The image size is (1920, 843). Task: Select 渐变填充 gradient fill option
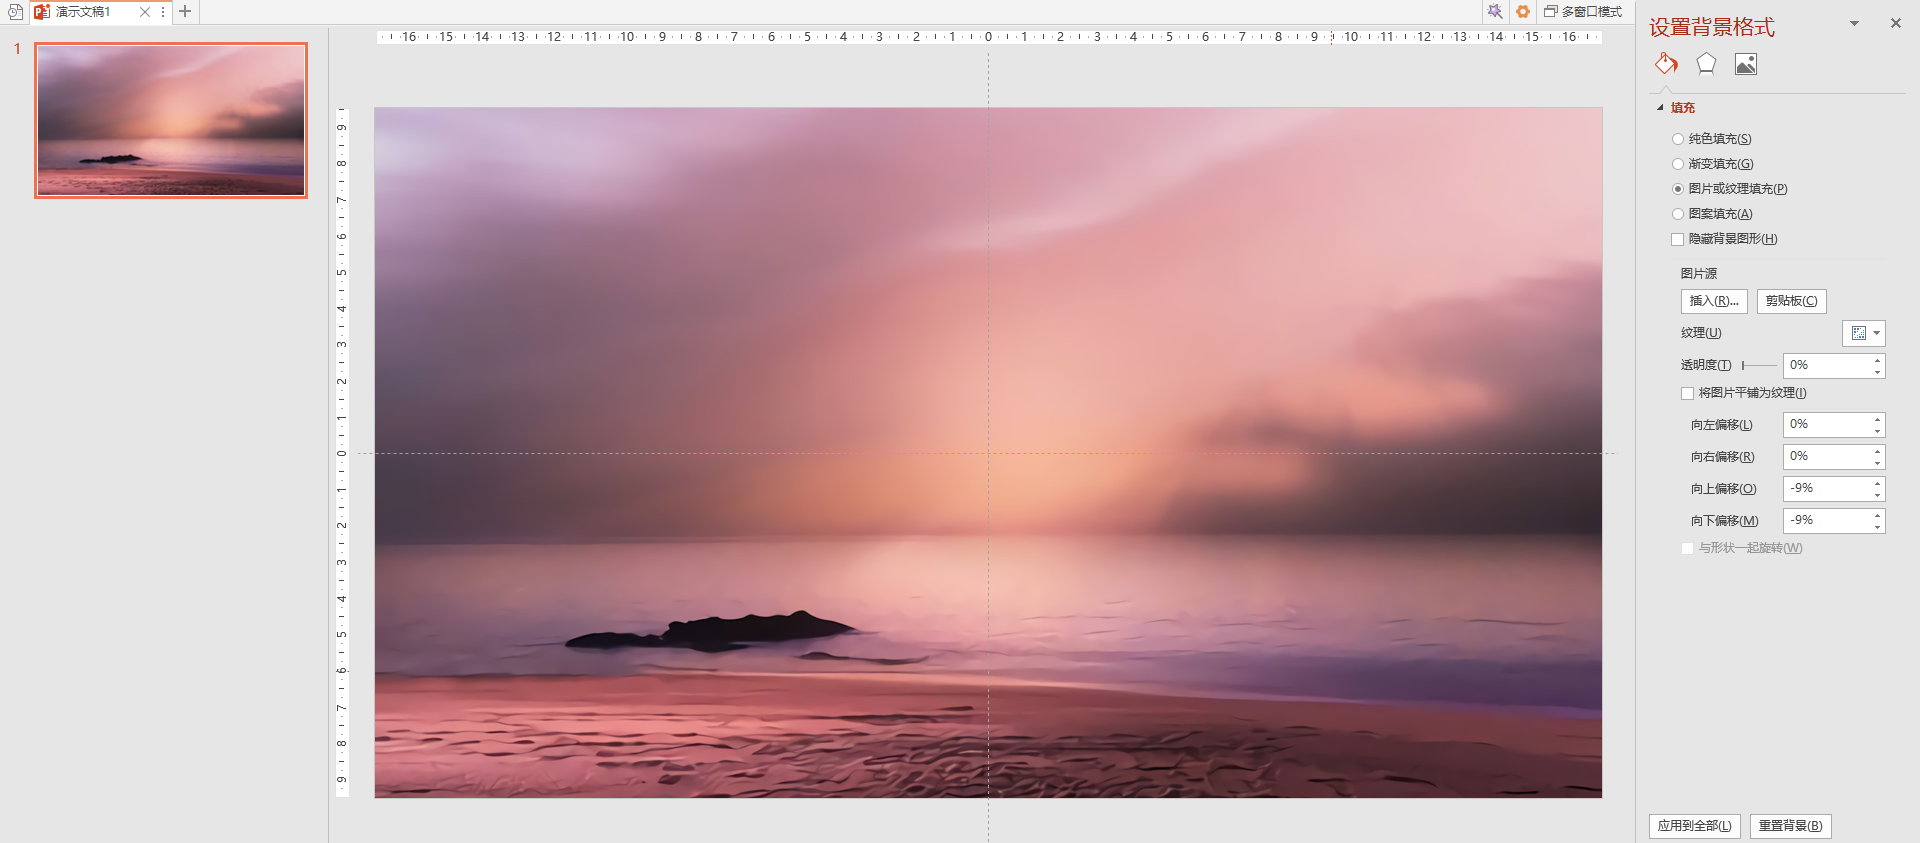pyautogui.click(x=1678, y=164)
